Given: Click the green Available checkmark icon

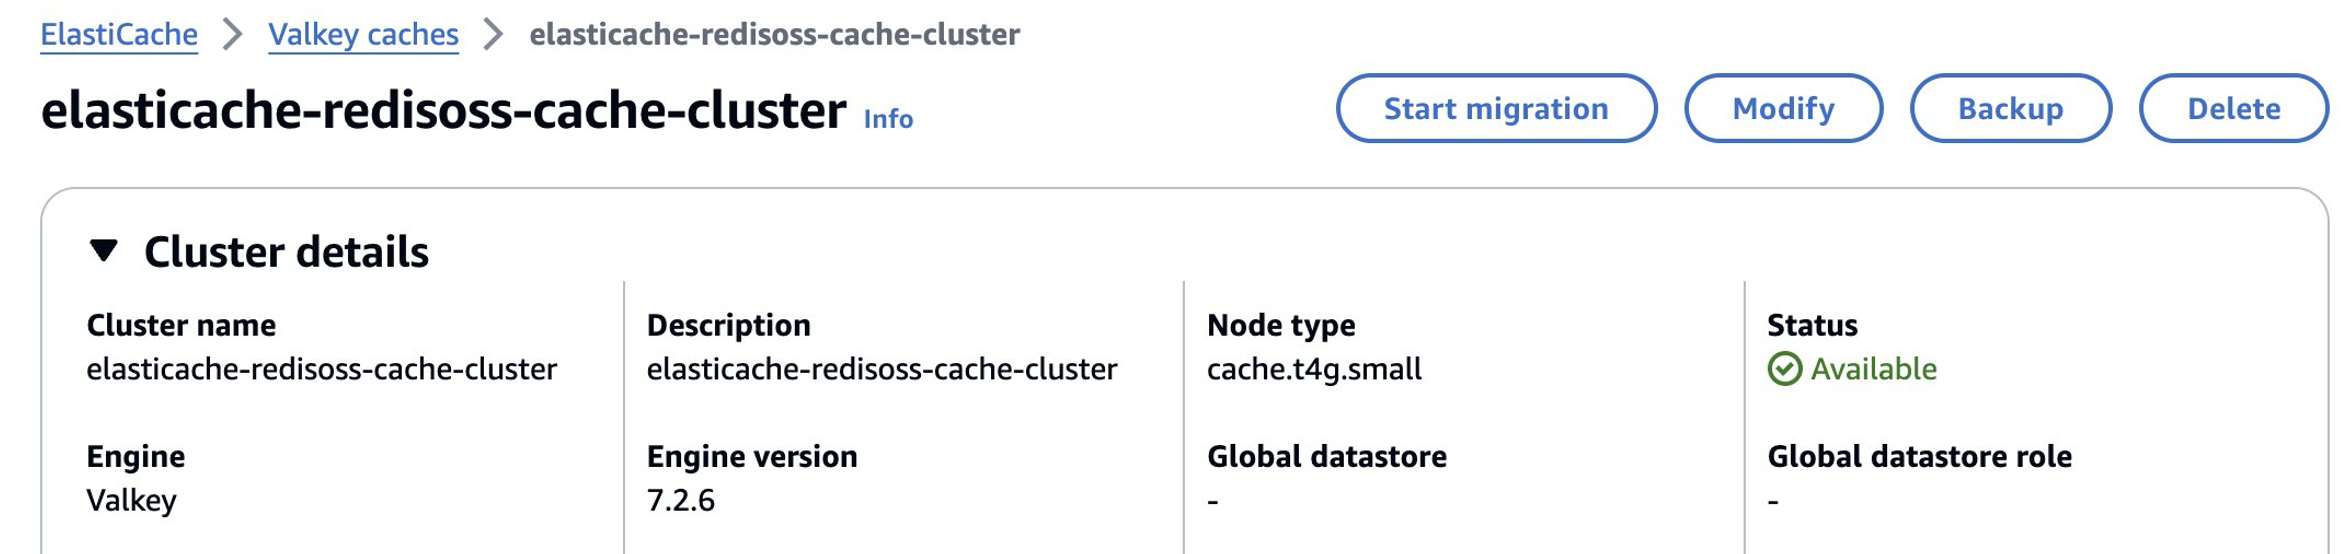Looking at the screenshot, I should click(x=1784, y=369).
